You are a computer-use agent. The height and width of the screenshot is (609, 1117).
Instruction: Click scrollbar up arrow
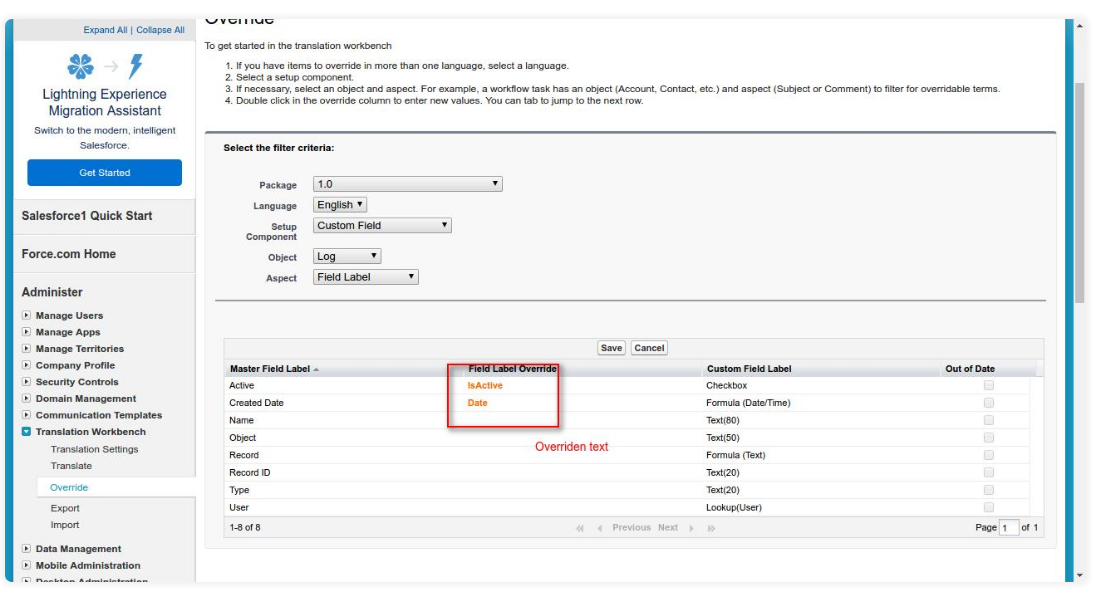[1080, 26]
